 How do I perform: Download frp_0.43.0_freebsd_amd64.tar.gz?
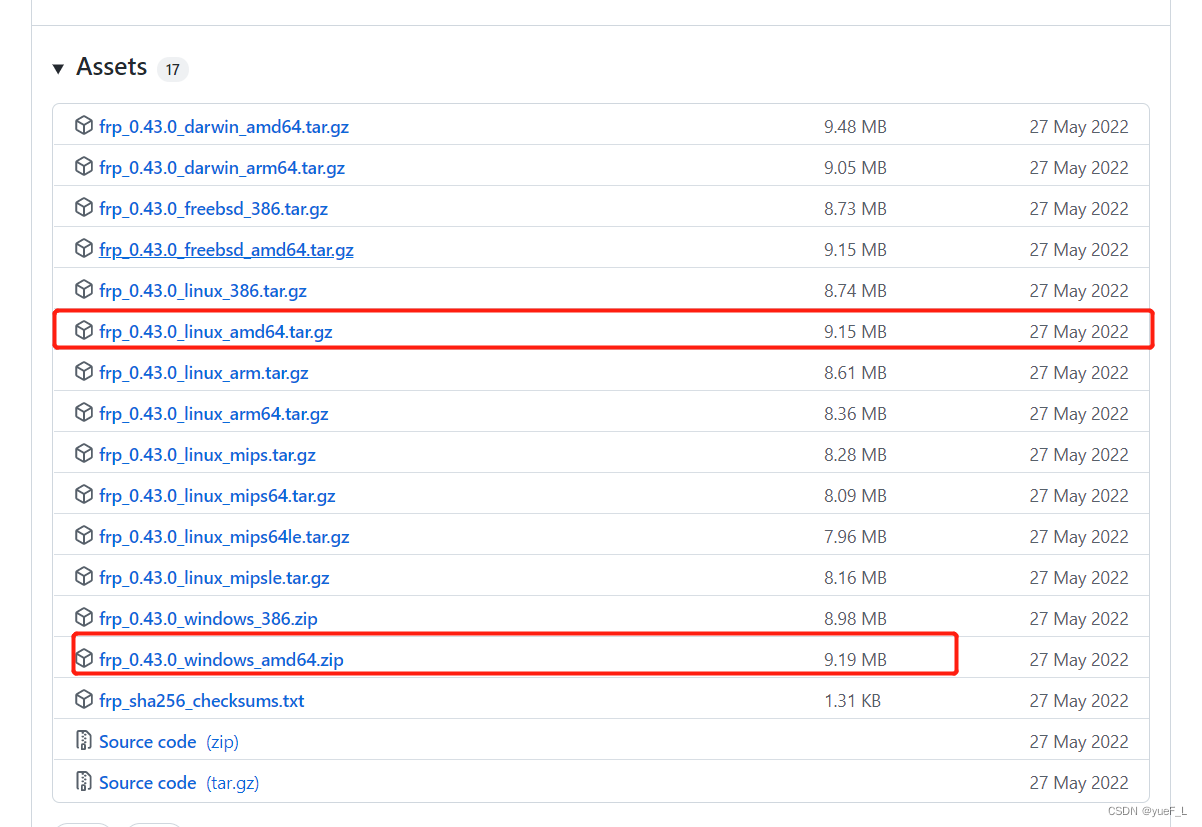coord(226,250)
